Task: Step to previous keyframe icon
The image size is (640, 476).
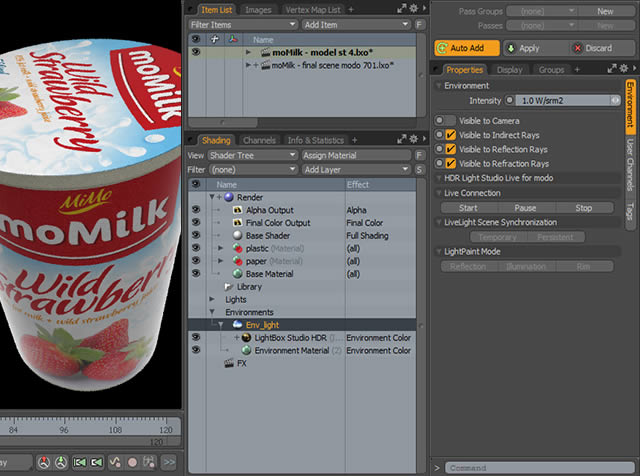Action: 96,462
